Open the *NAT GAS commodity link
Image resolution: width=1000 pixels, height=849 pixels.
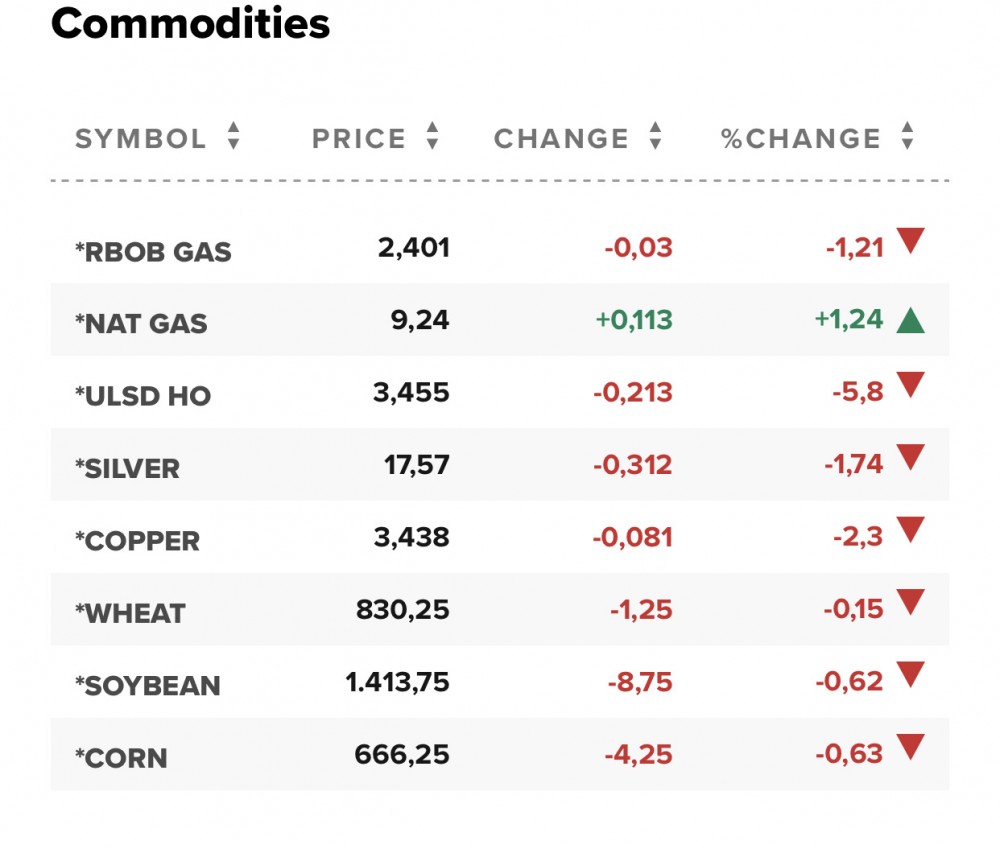coord(141,324)
